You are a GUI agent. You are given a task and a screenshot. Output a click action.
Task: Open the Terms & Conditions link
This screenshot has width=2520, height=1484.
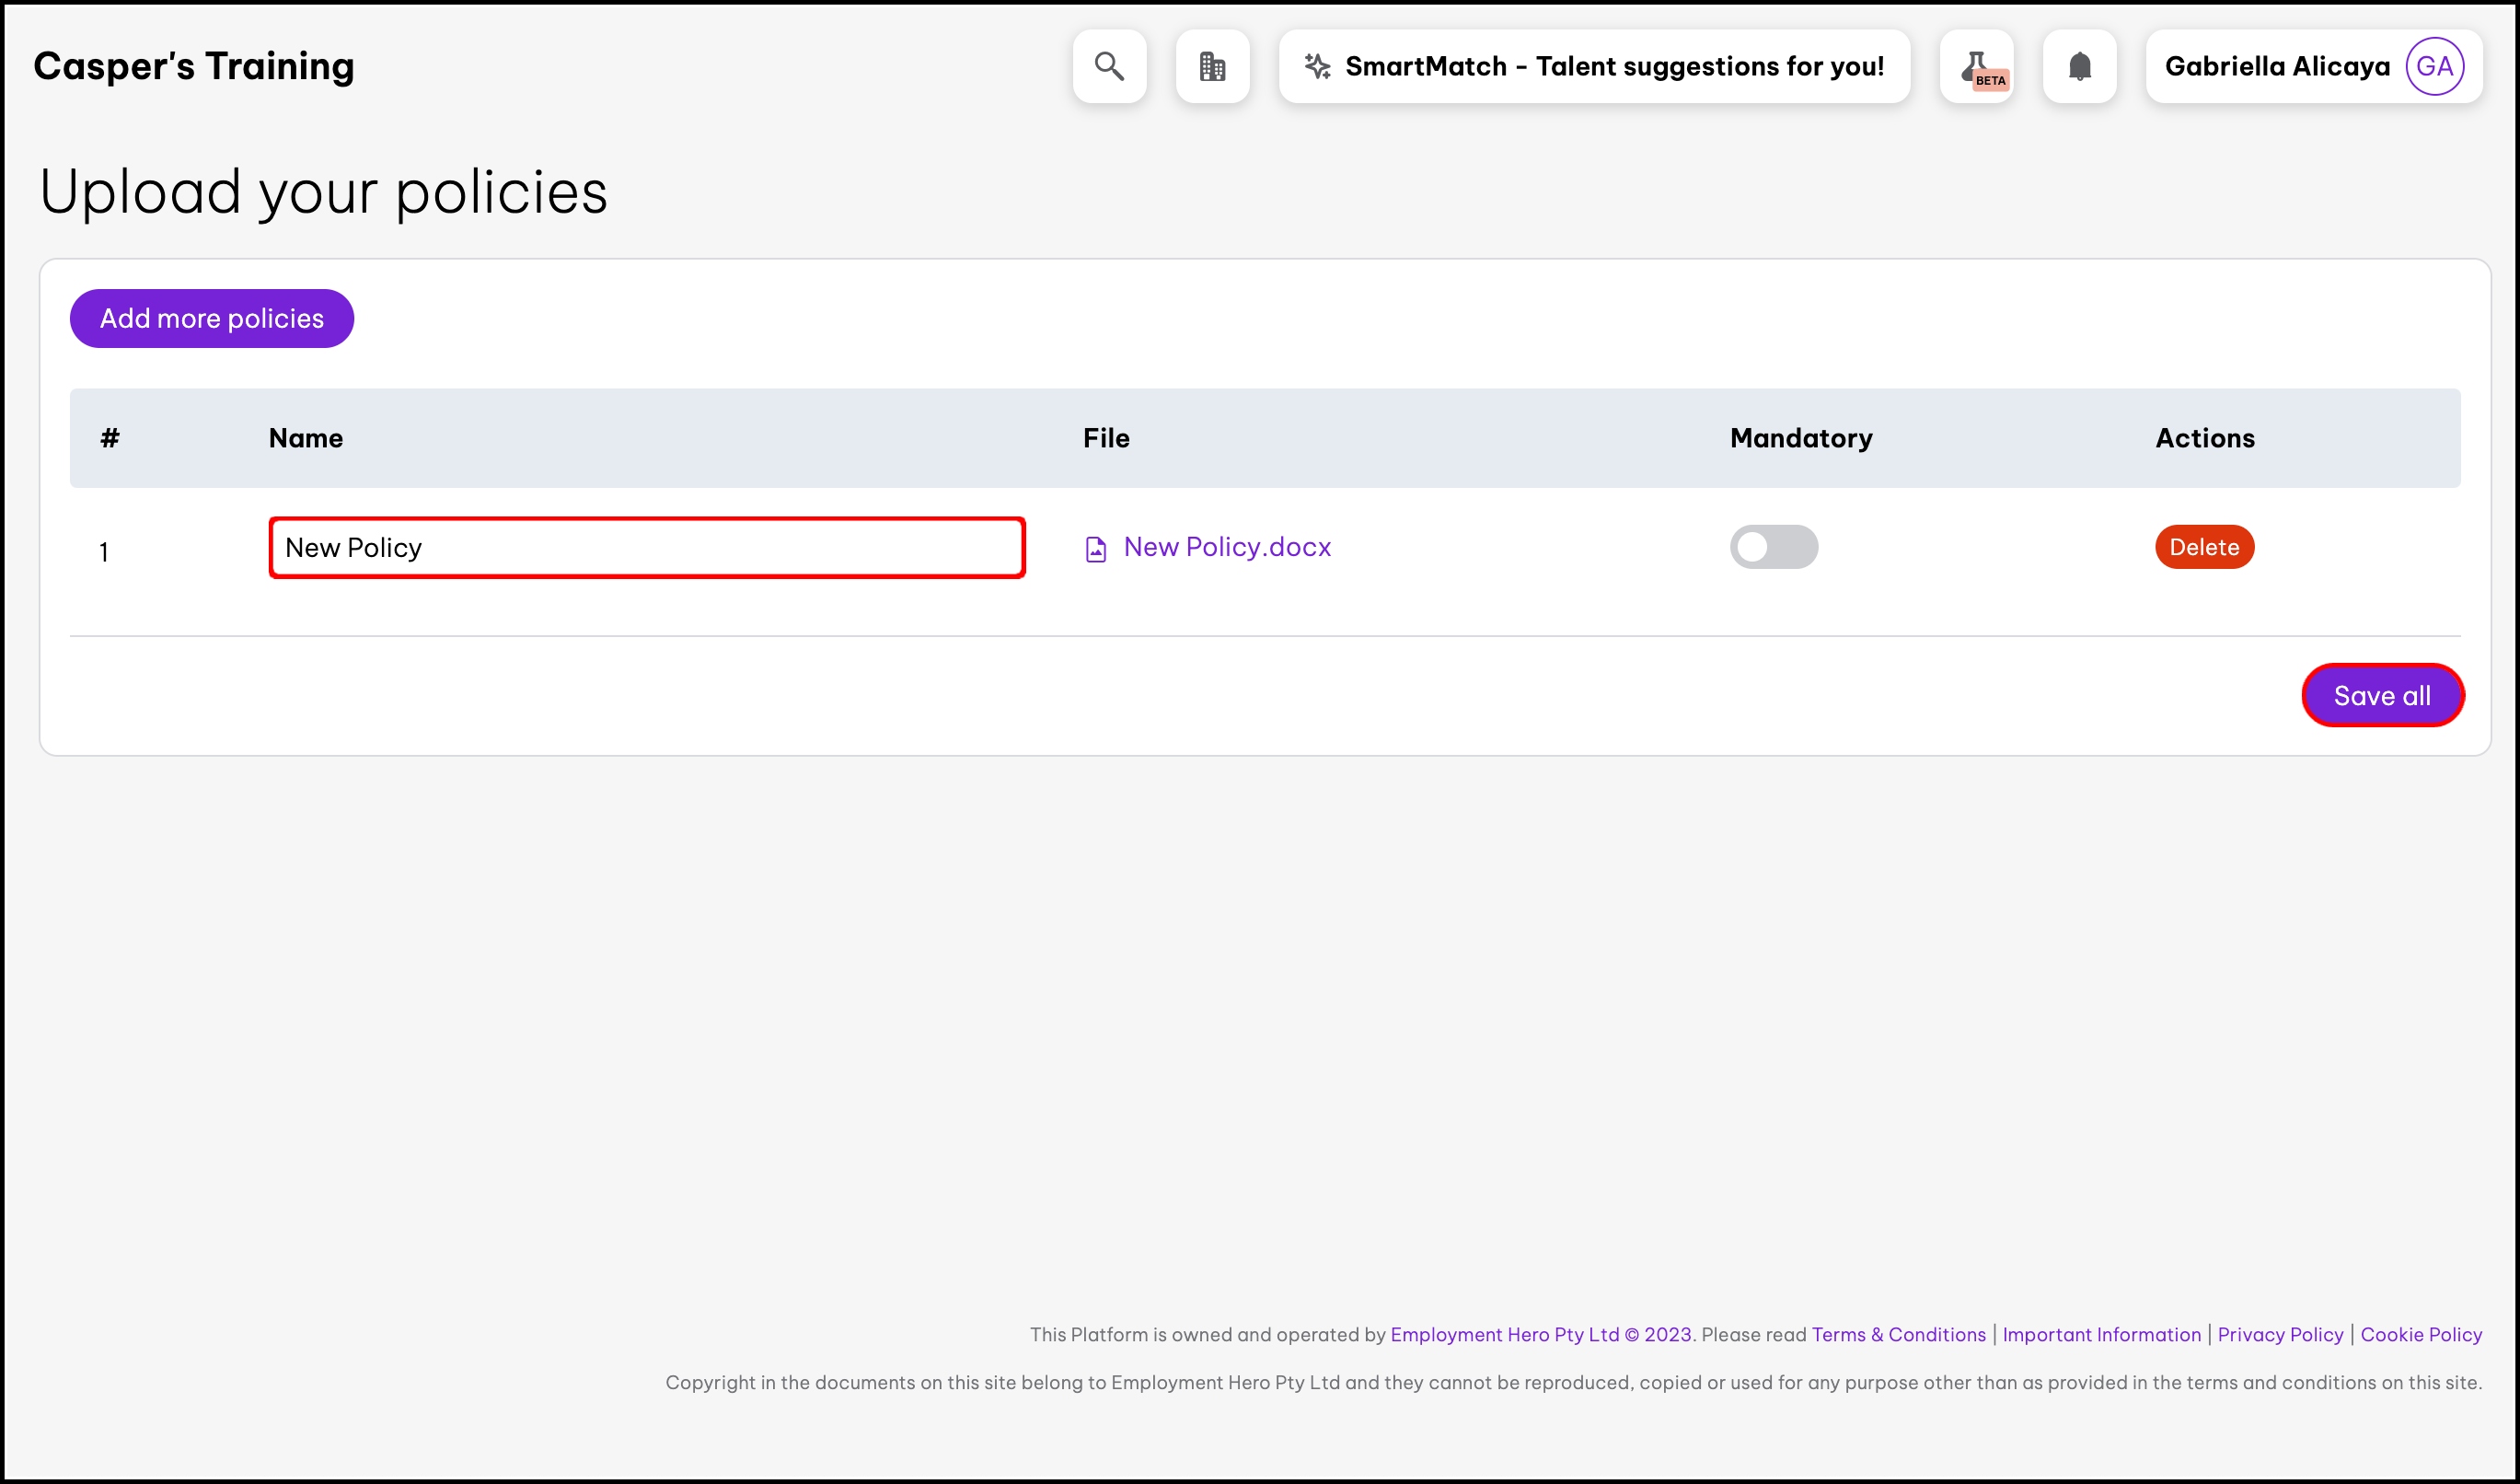click(x=1898, y=1334)
